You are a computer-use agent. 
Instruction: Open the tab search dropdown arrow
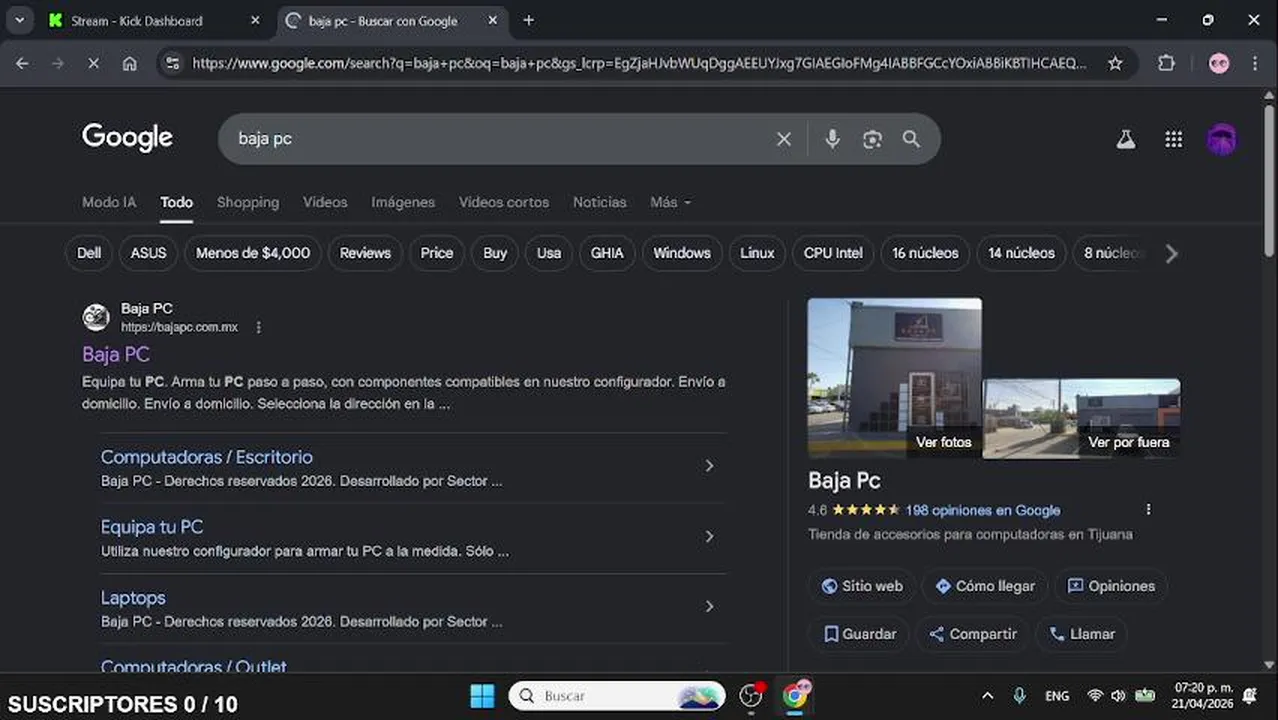point(19,20)
